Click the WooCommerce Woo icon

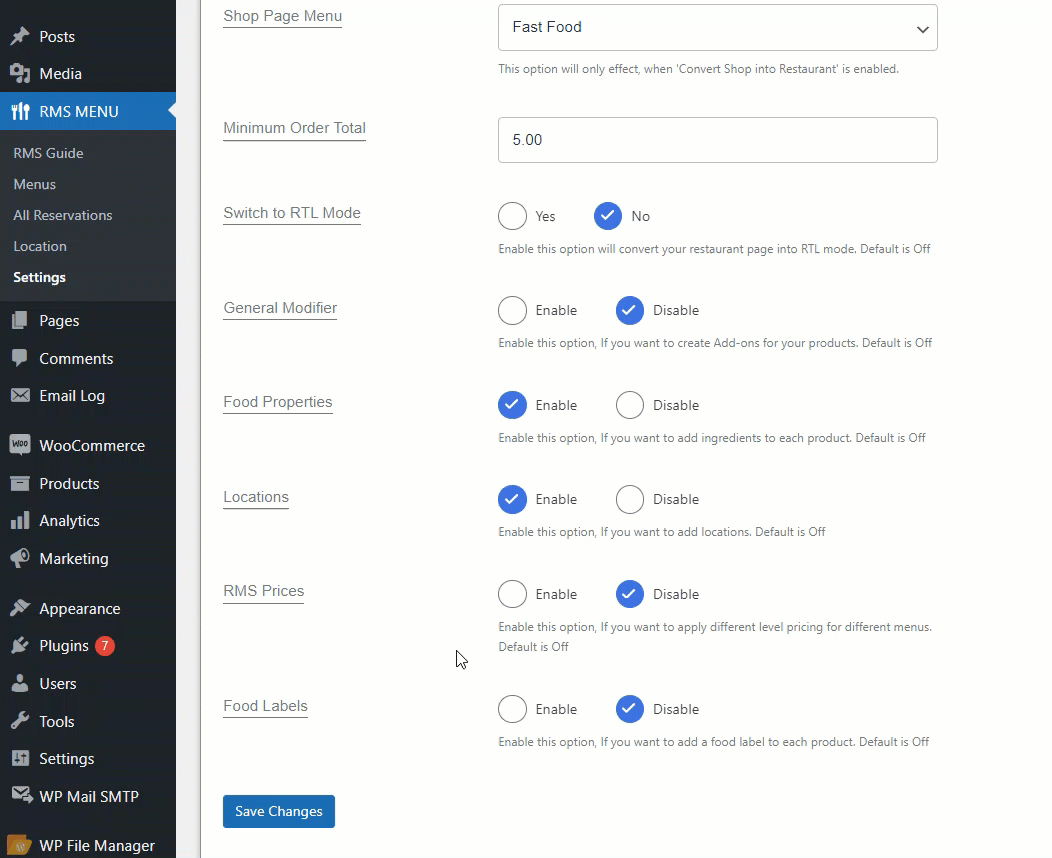[20, 445]
